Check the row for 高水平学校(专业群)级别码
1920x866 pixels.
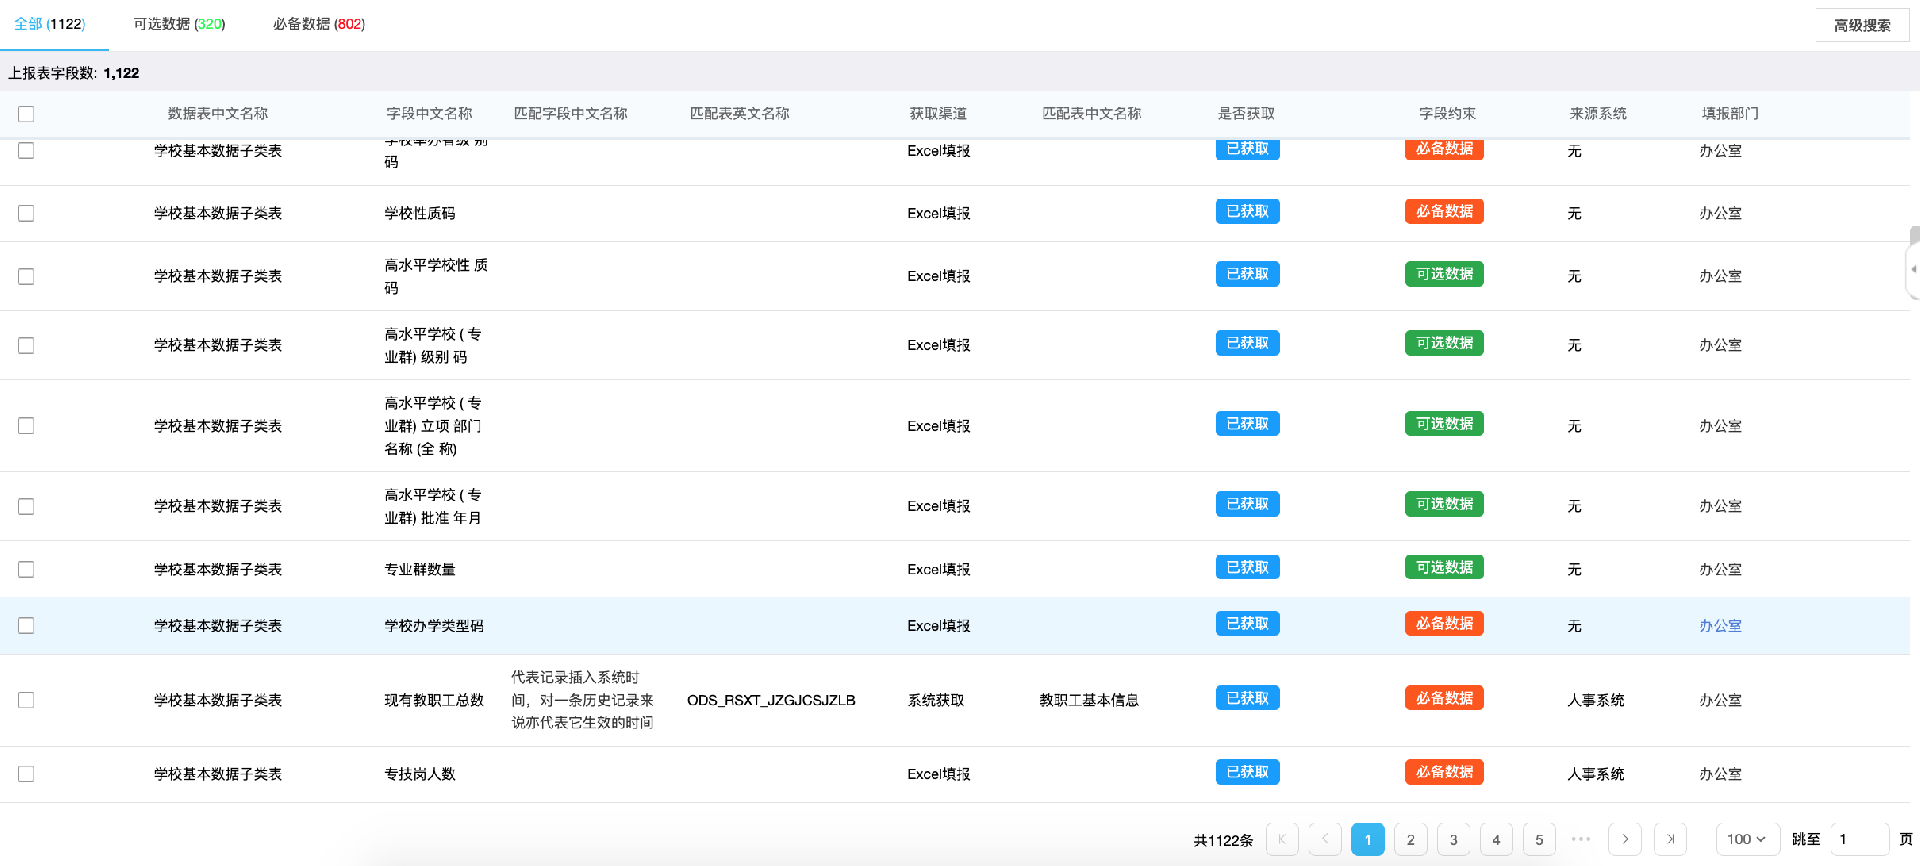point(26,345)
